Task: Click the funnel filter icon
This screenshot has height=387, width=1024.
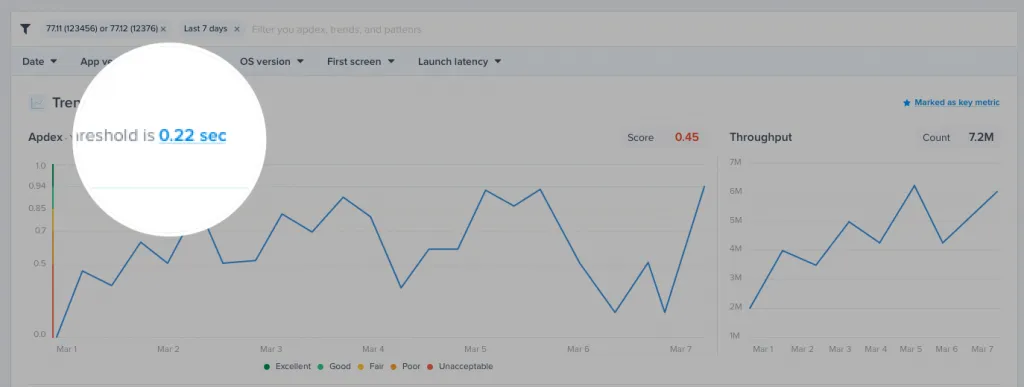Action: [x=25, y=29]
